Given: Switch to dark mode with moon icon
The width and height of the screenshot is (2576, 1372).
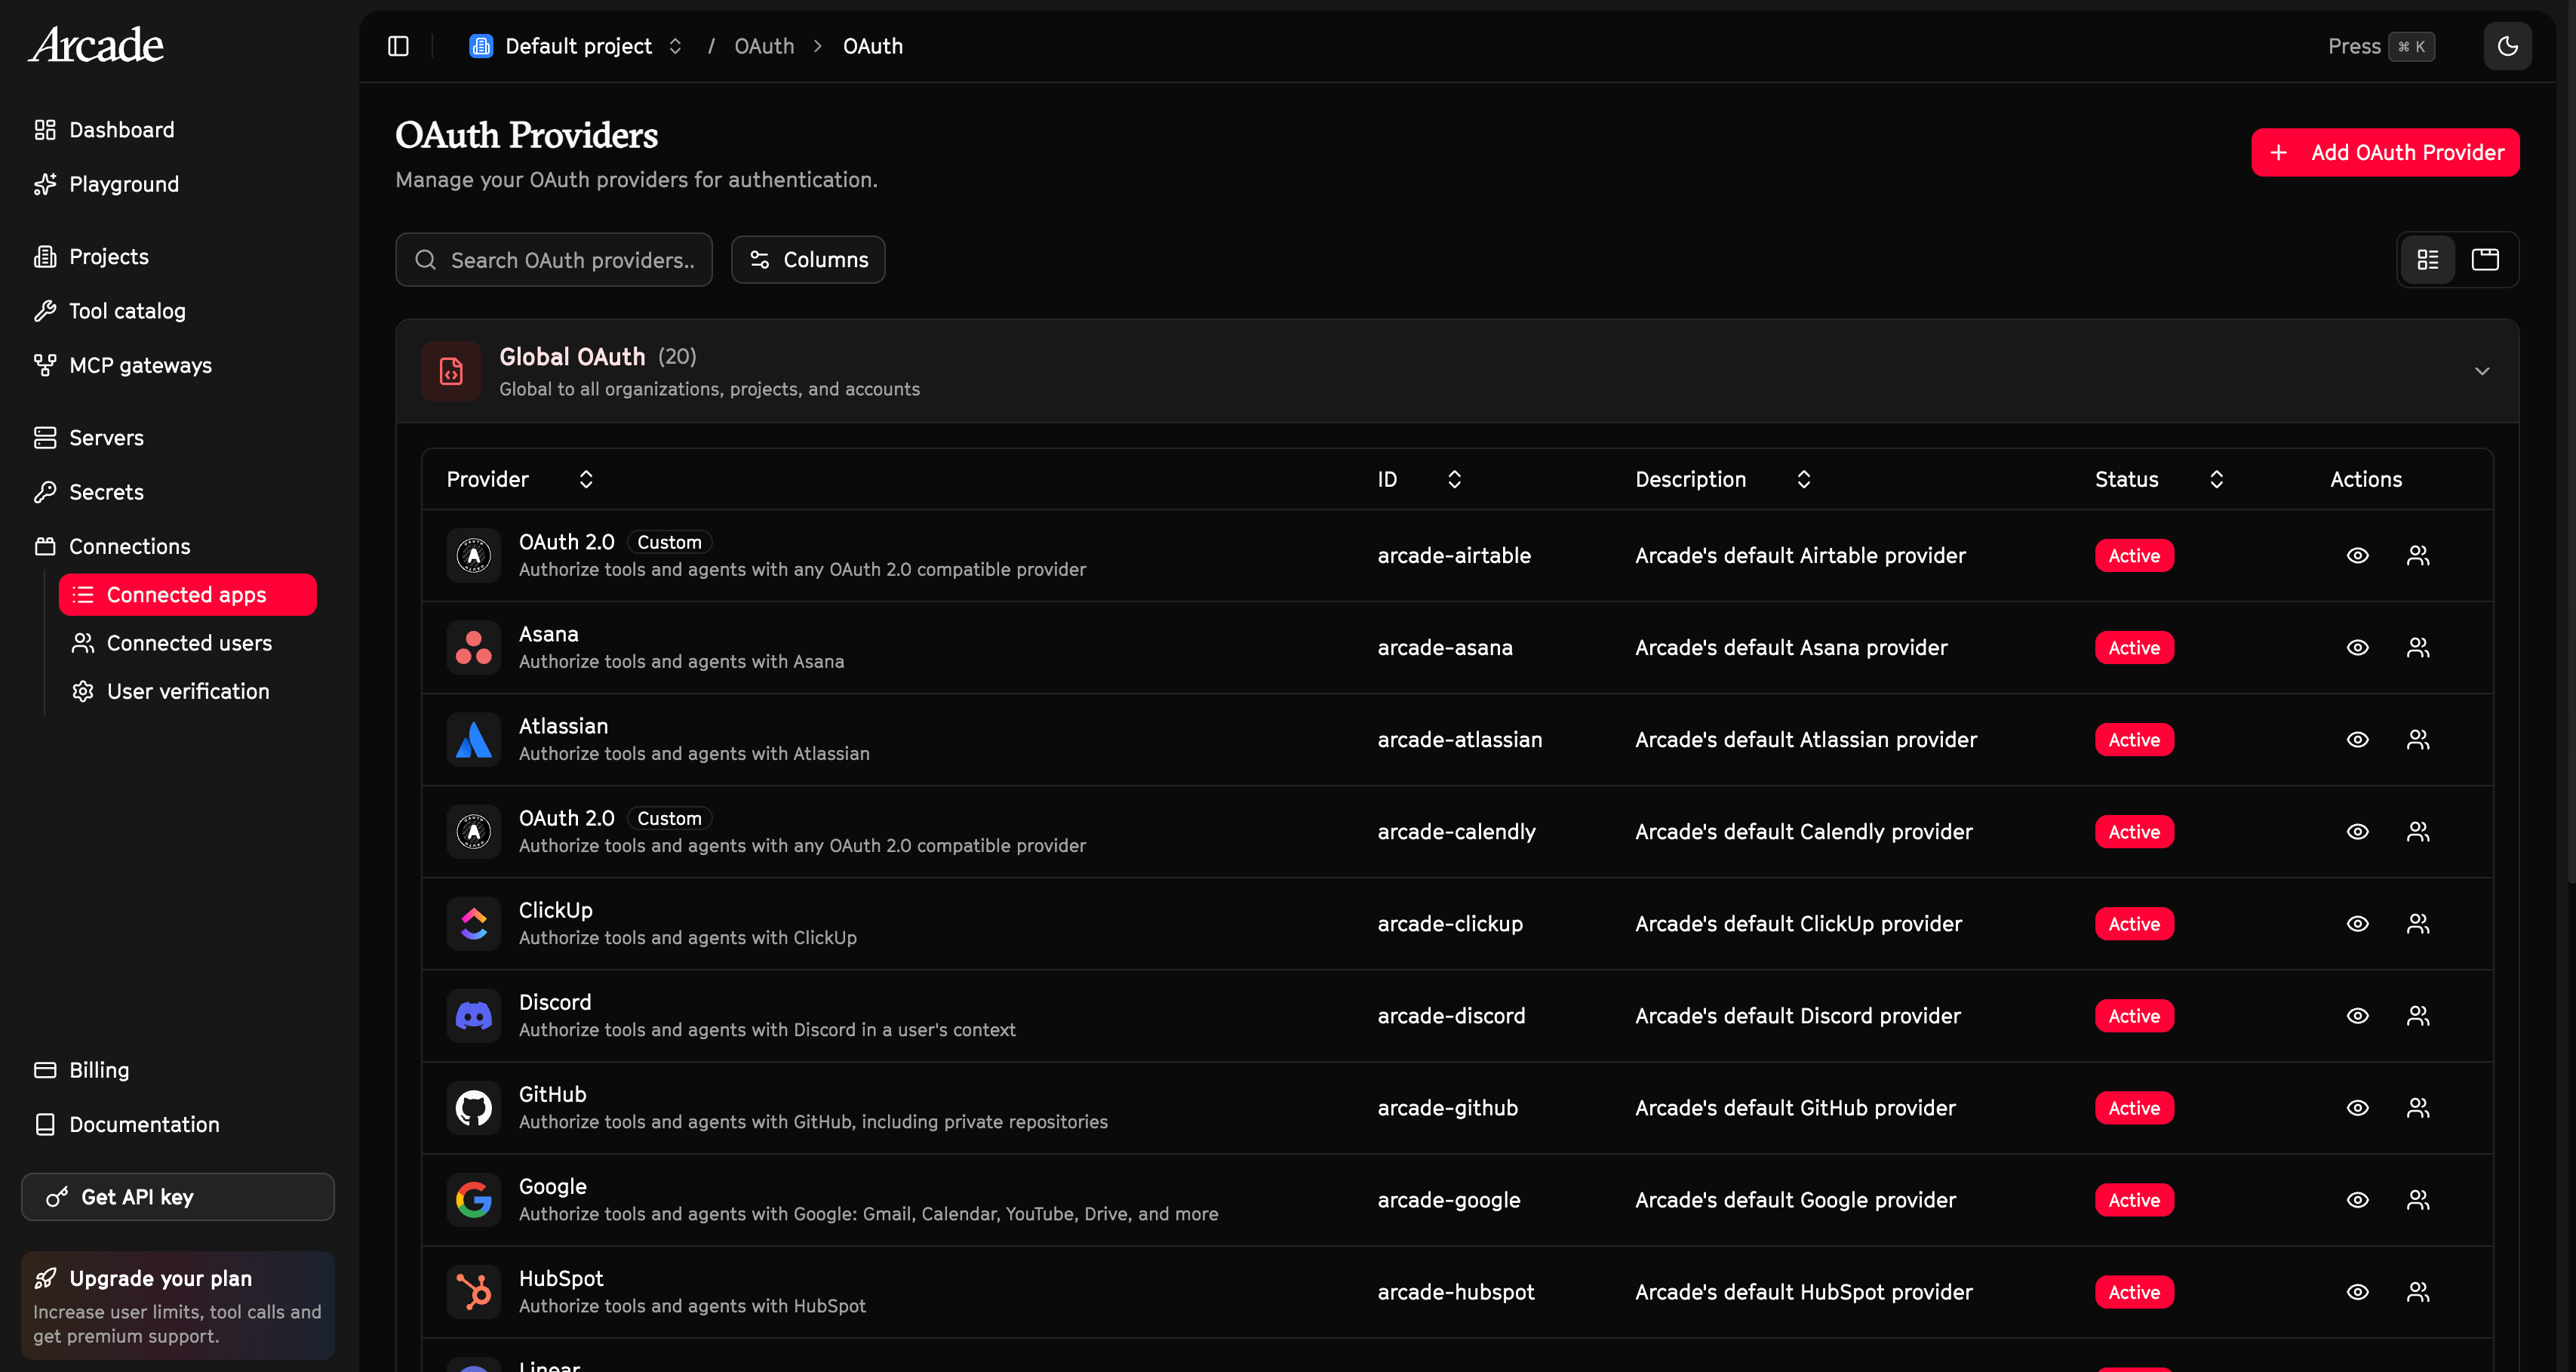Looking at the screenshot, I should click(x=2507, y=46).
